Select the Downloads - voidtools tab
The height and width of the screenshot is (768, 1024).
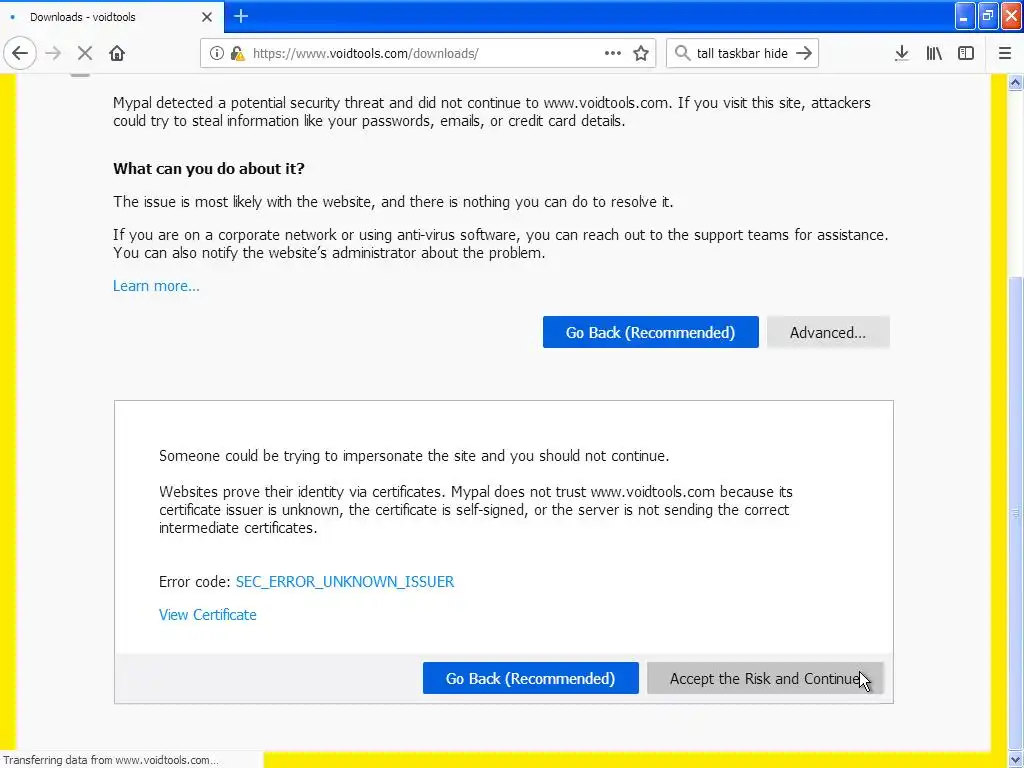pos(111,17)
